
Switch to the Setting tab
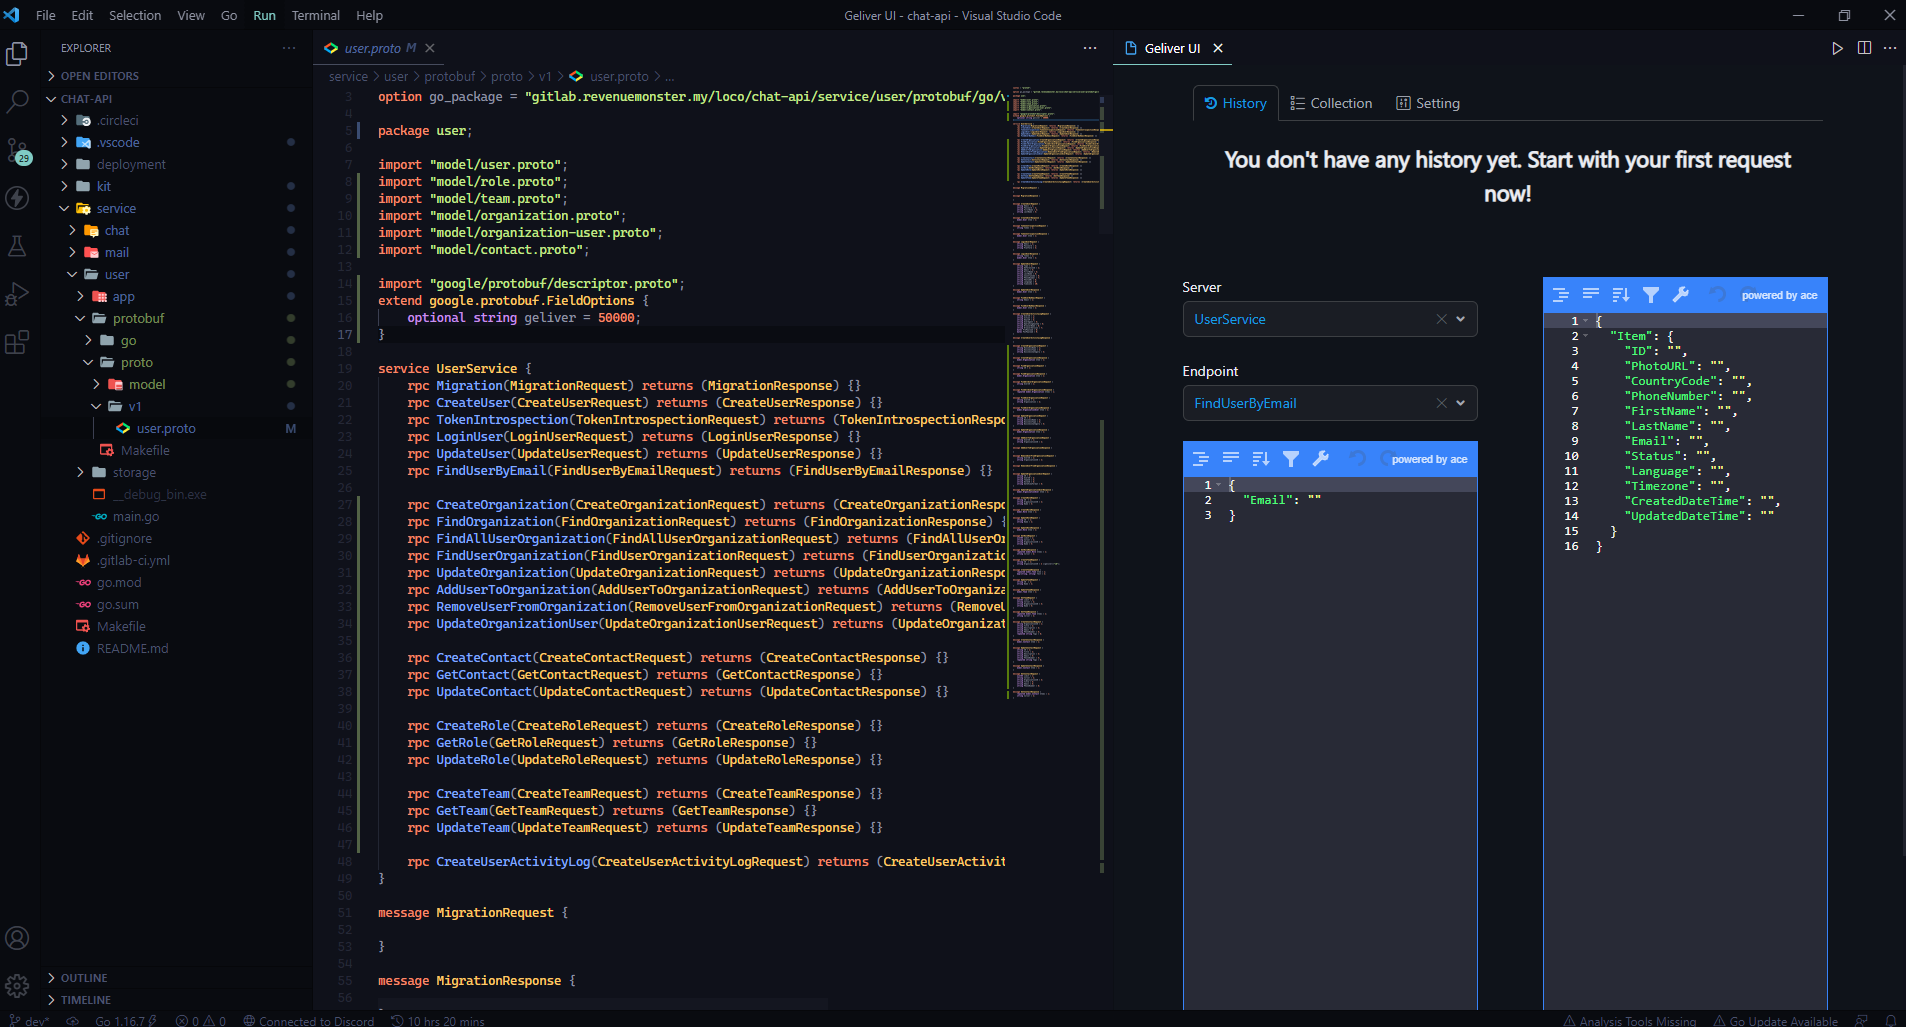(x=1428, y=103)
